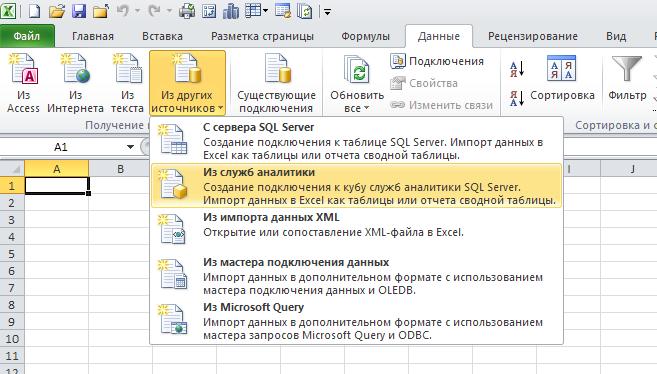Choose С сервера SQL Server
The image size is (657, 374).
[x=356, y=141]
